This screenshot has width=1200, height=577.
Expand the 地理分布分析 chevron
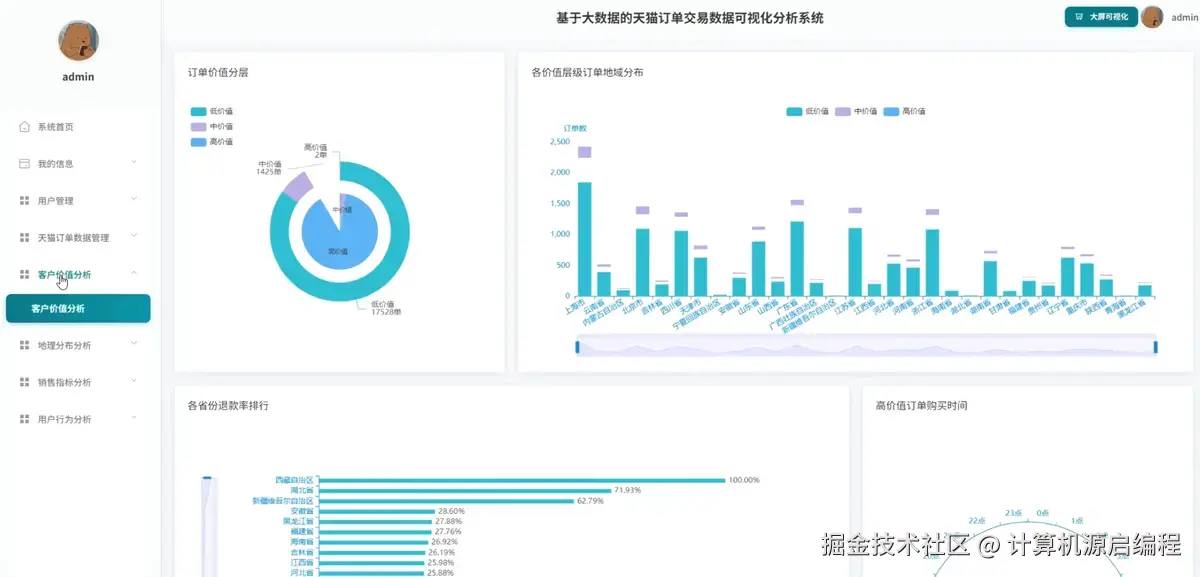tap(134, 344)
